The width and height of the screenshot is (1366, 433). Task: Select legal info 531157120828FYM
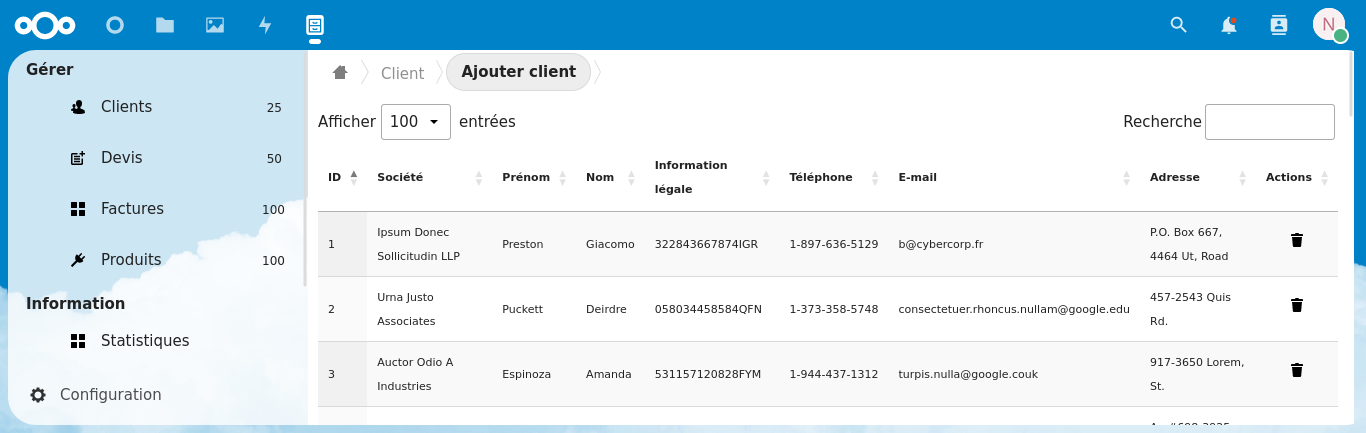pos(708,374)
